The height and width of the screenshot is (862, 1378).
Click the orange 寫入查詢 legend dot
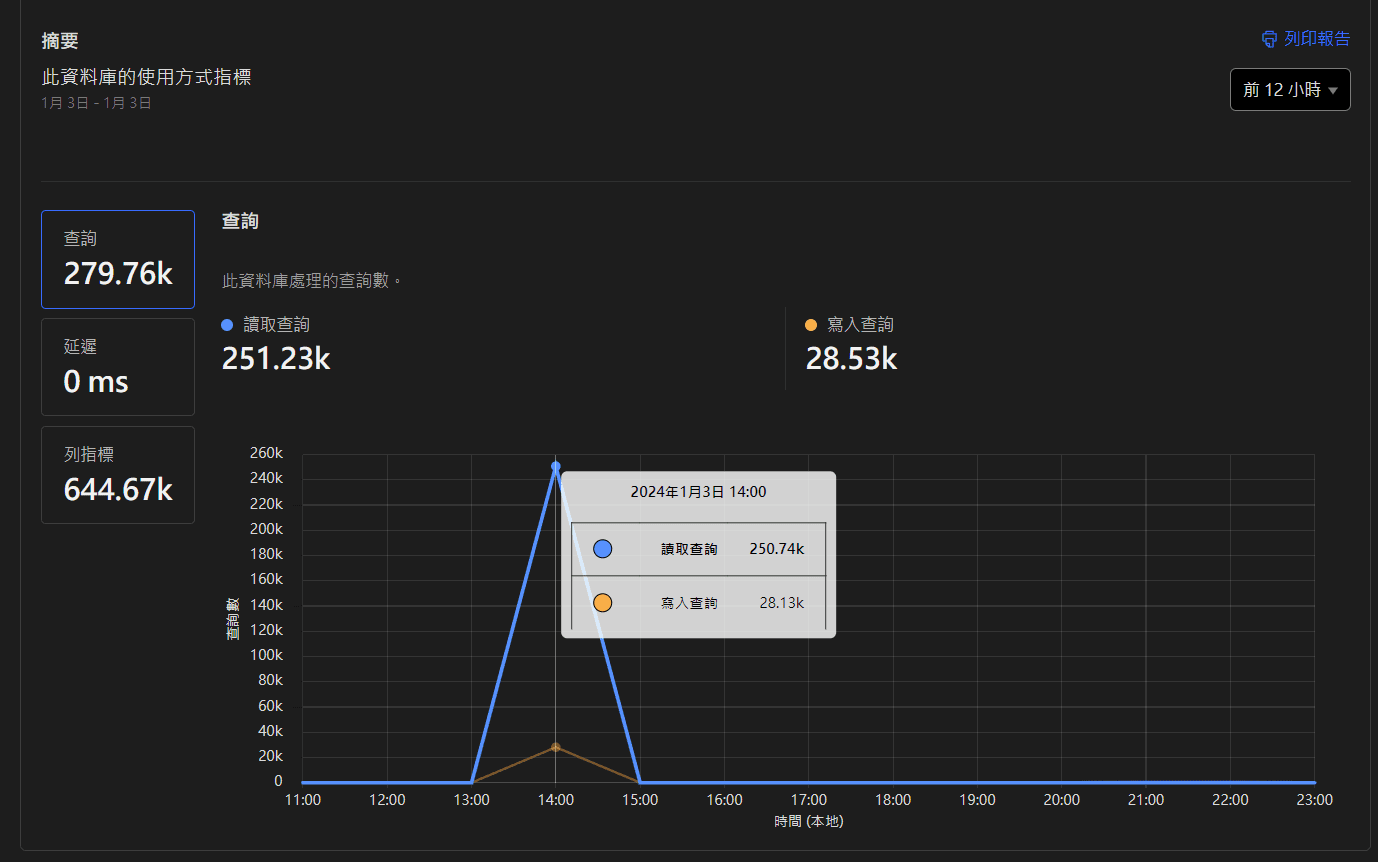coord(811,325)
